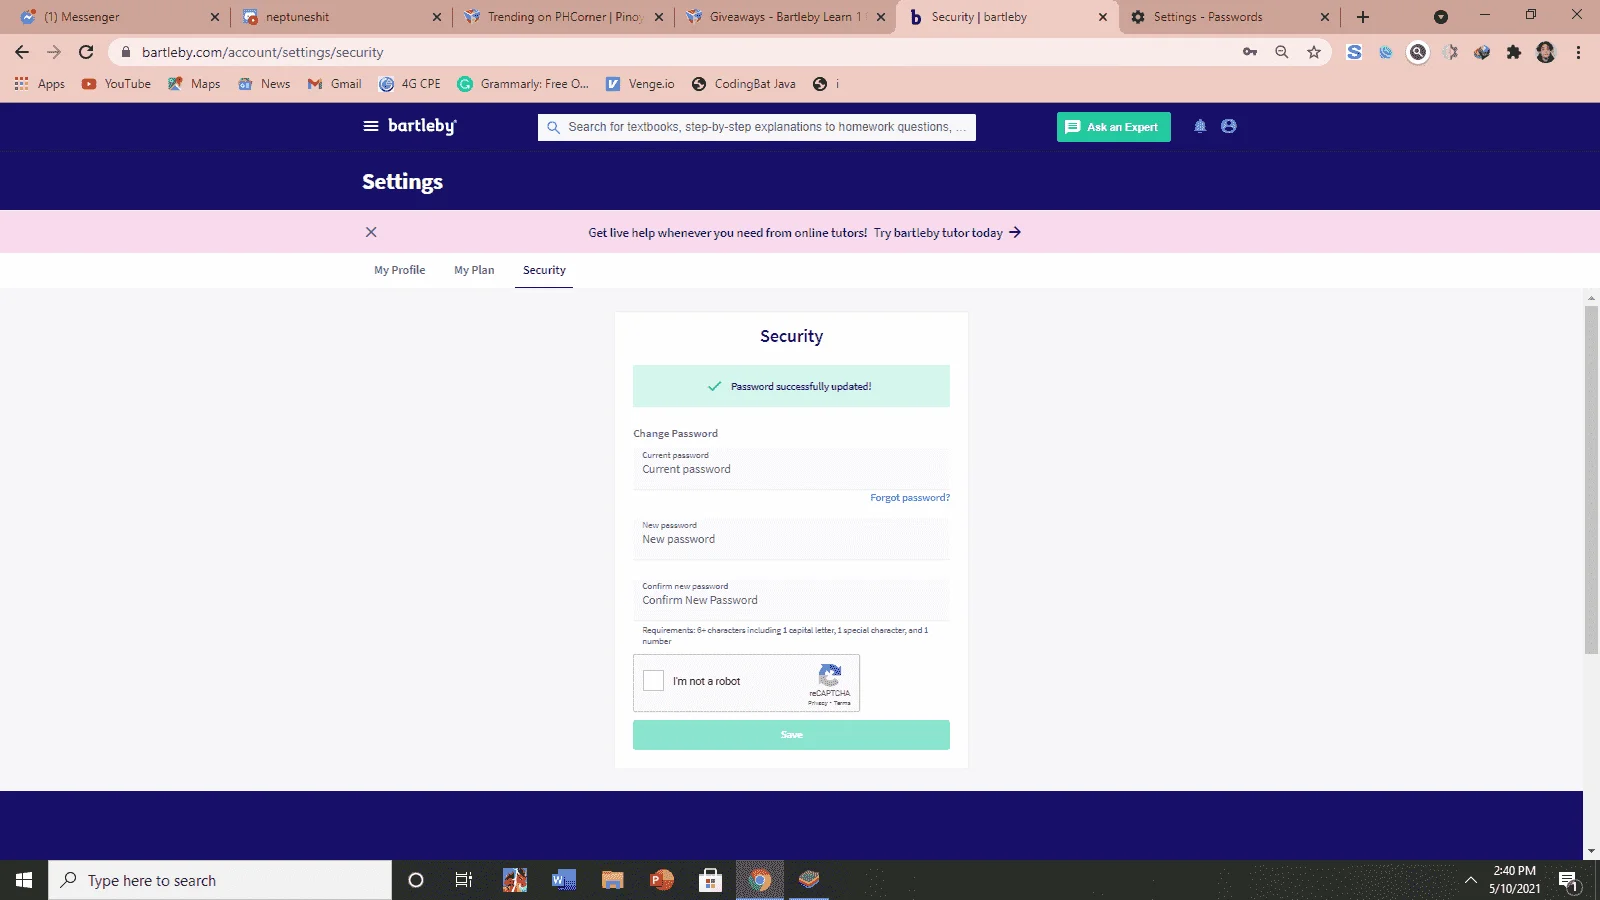Click the search magnifier icon in bartleby search

click(553, 127)
